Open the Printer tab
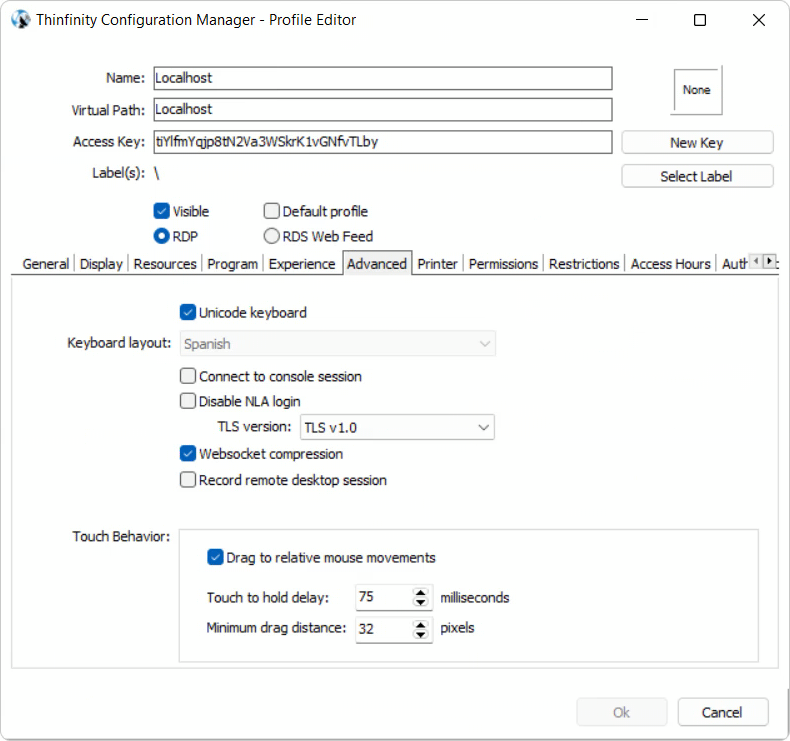The width and height of the screenshot is (790, 741). coord(437,264)
